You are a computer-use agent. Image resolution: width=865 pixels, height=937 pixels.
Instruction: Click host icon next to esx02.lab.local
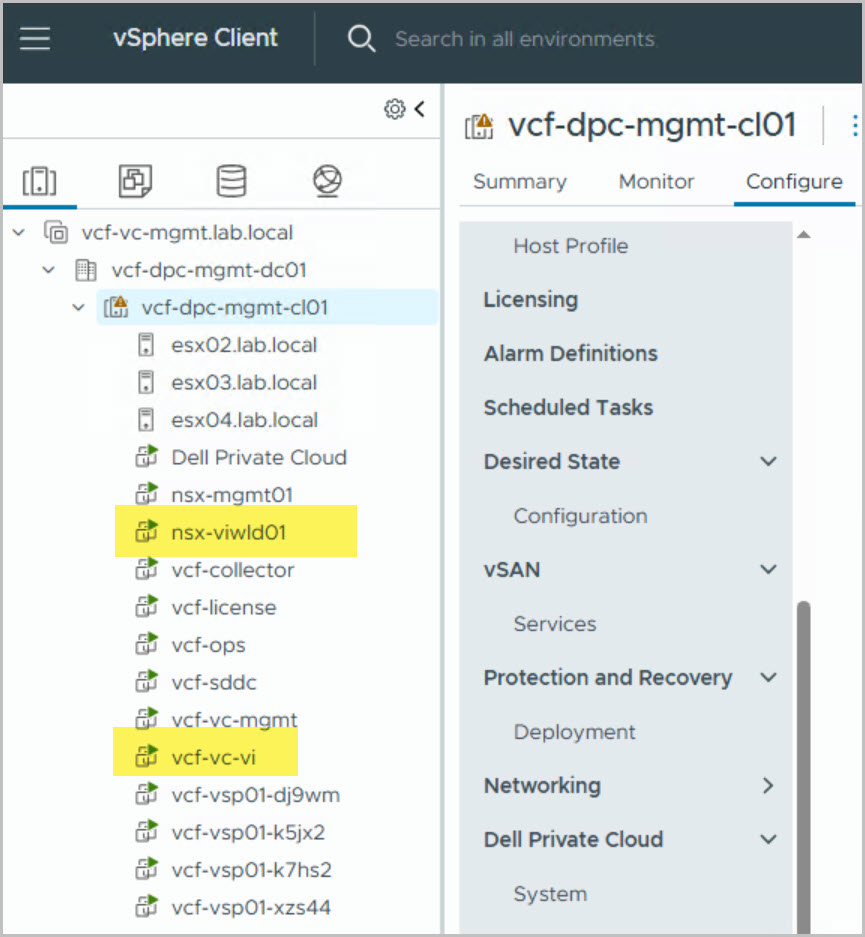(146, 345)
